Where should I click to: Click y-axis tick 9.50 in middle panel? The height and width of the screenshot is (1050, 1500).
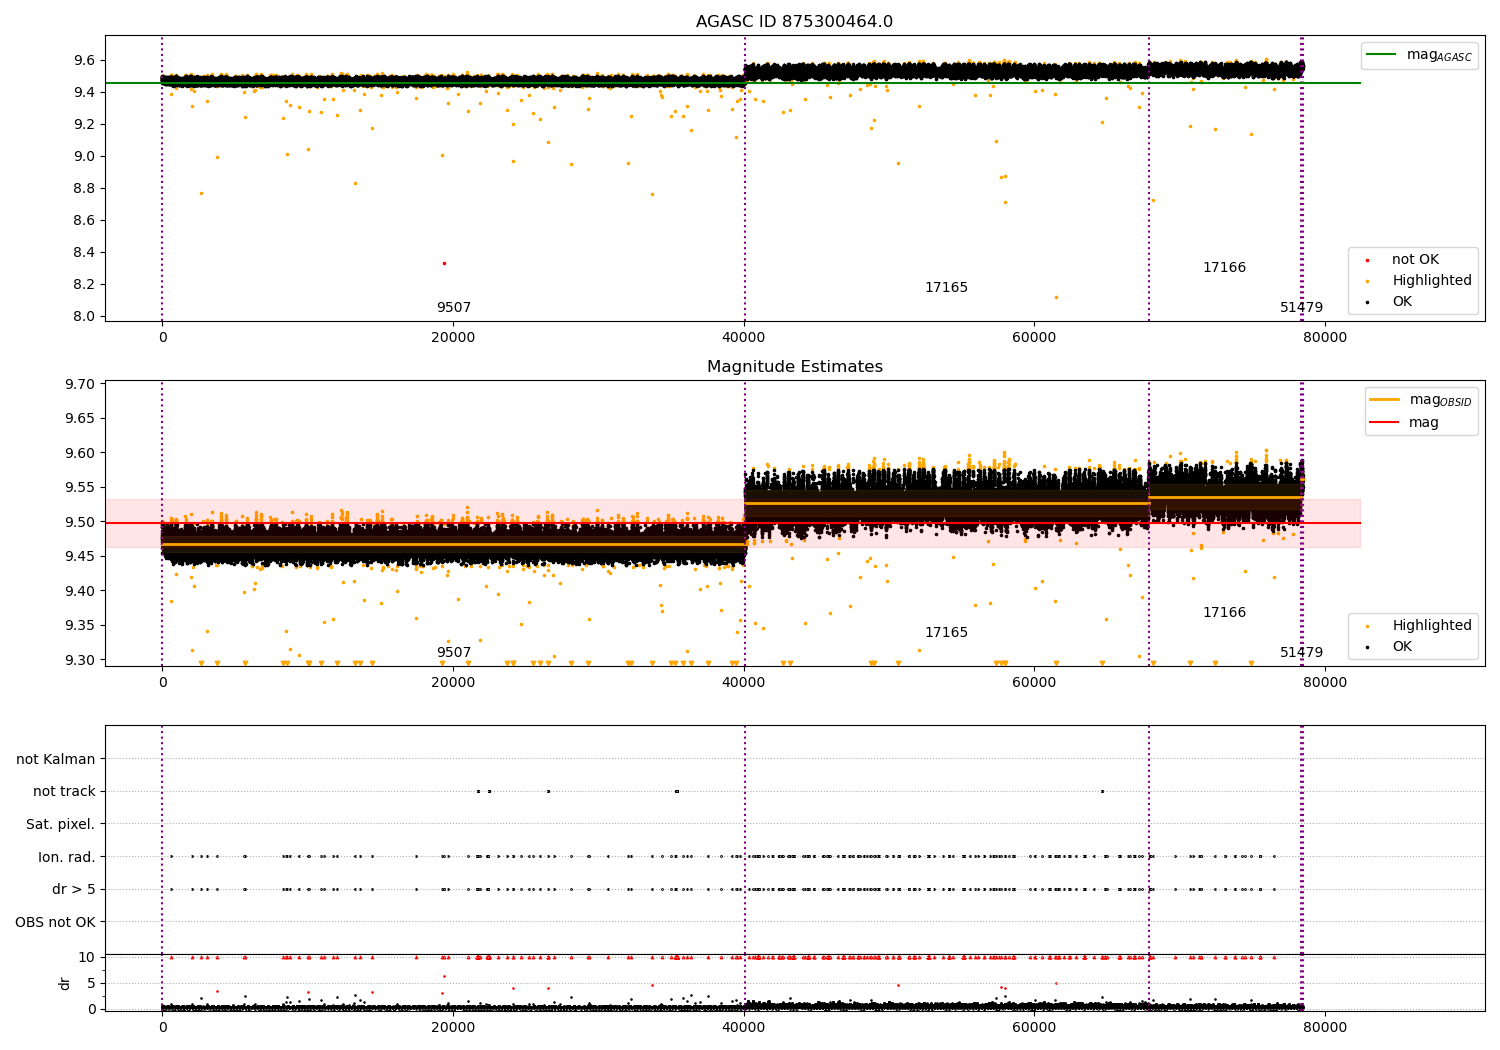tap(80, 523)
